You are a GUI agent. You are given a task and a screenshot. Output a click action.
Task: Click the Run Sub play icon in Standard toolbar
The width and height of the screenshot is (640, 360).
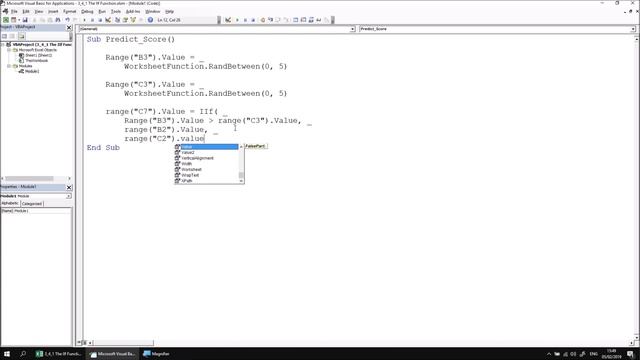tap(84, 20)
